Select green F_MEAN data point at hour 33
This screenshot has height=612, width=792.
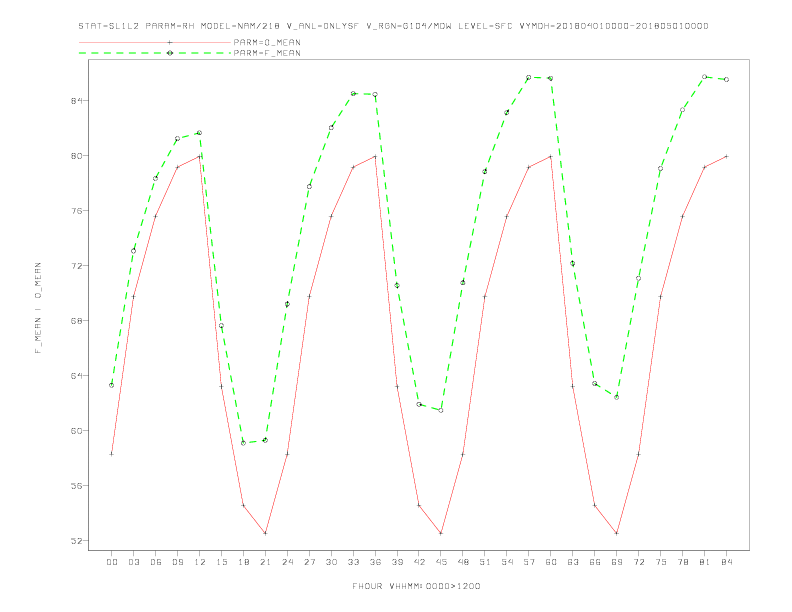click(x=353, y=93)
